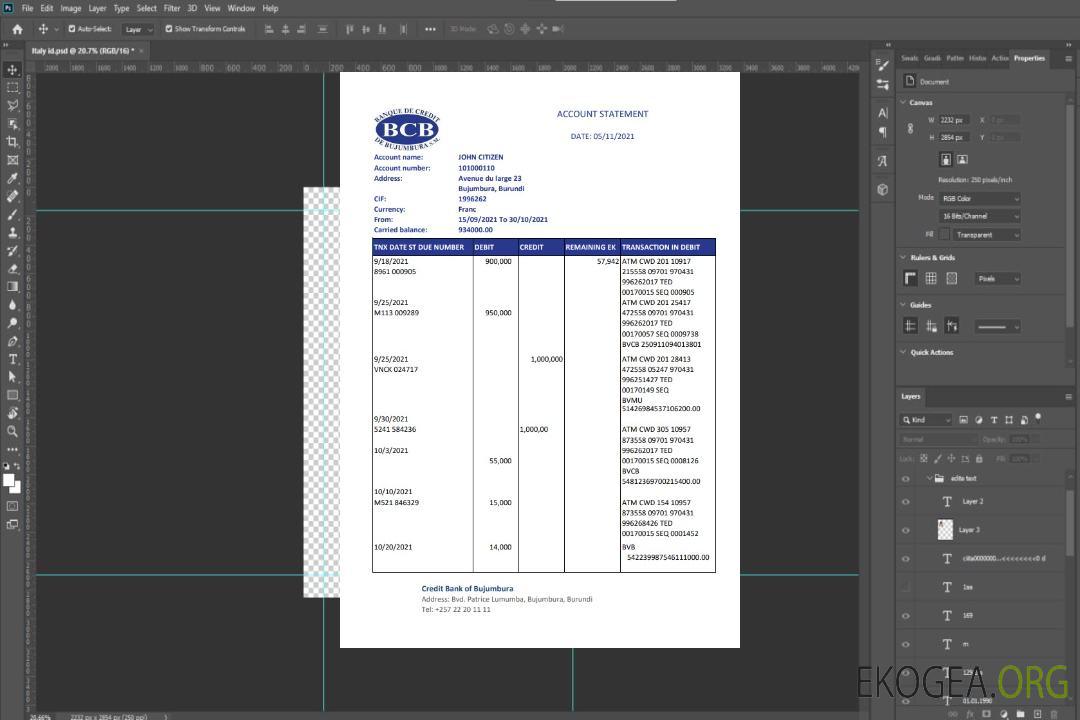The width and height of the screenshot is (1080, 720).
Task: Hide the 'edite text' layer group
Action: (x=906, y=479)
